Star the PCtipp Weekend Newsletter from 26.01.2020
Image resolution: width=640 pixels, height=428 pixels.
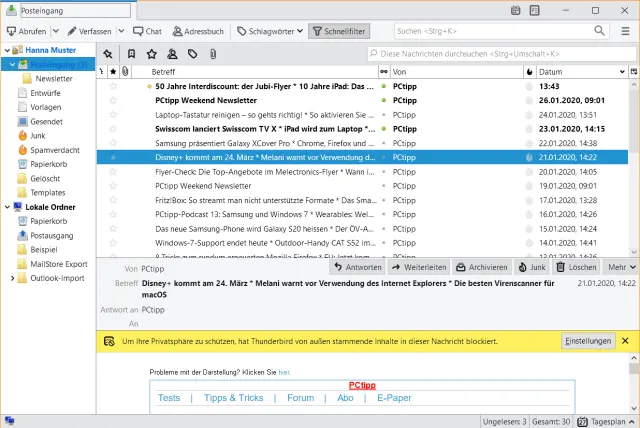(x=113, y=100)
